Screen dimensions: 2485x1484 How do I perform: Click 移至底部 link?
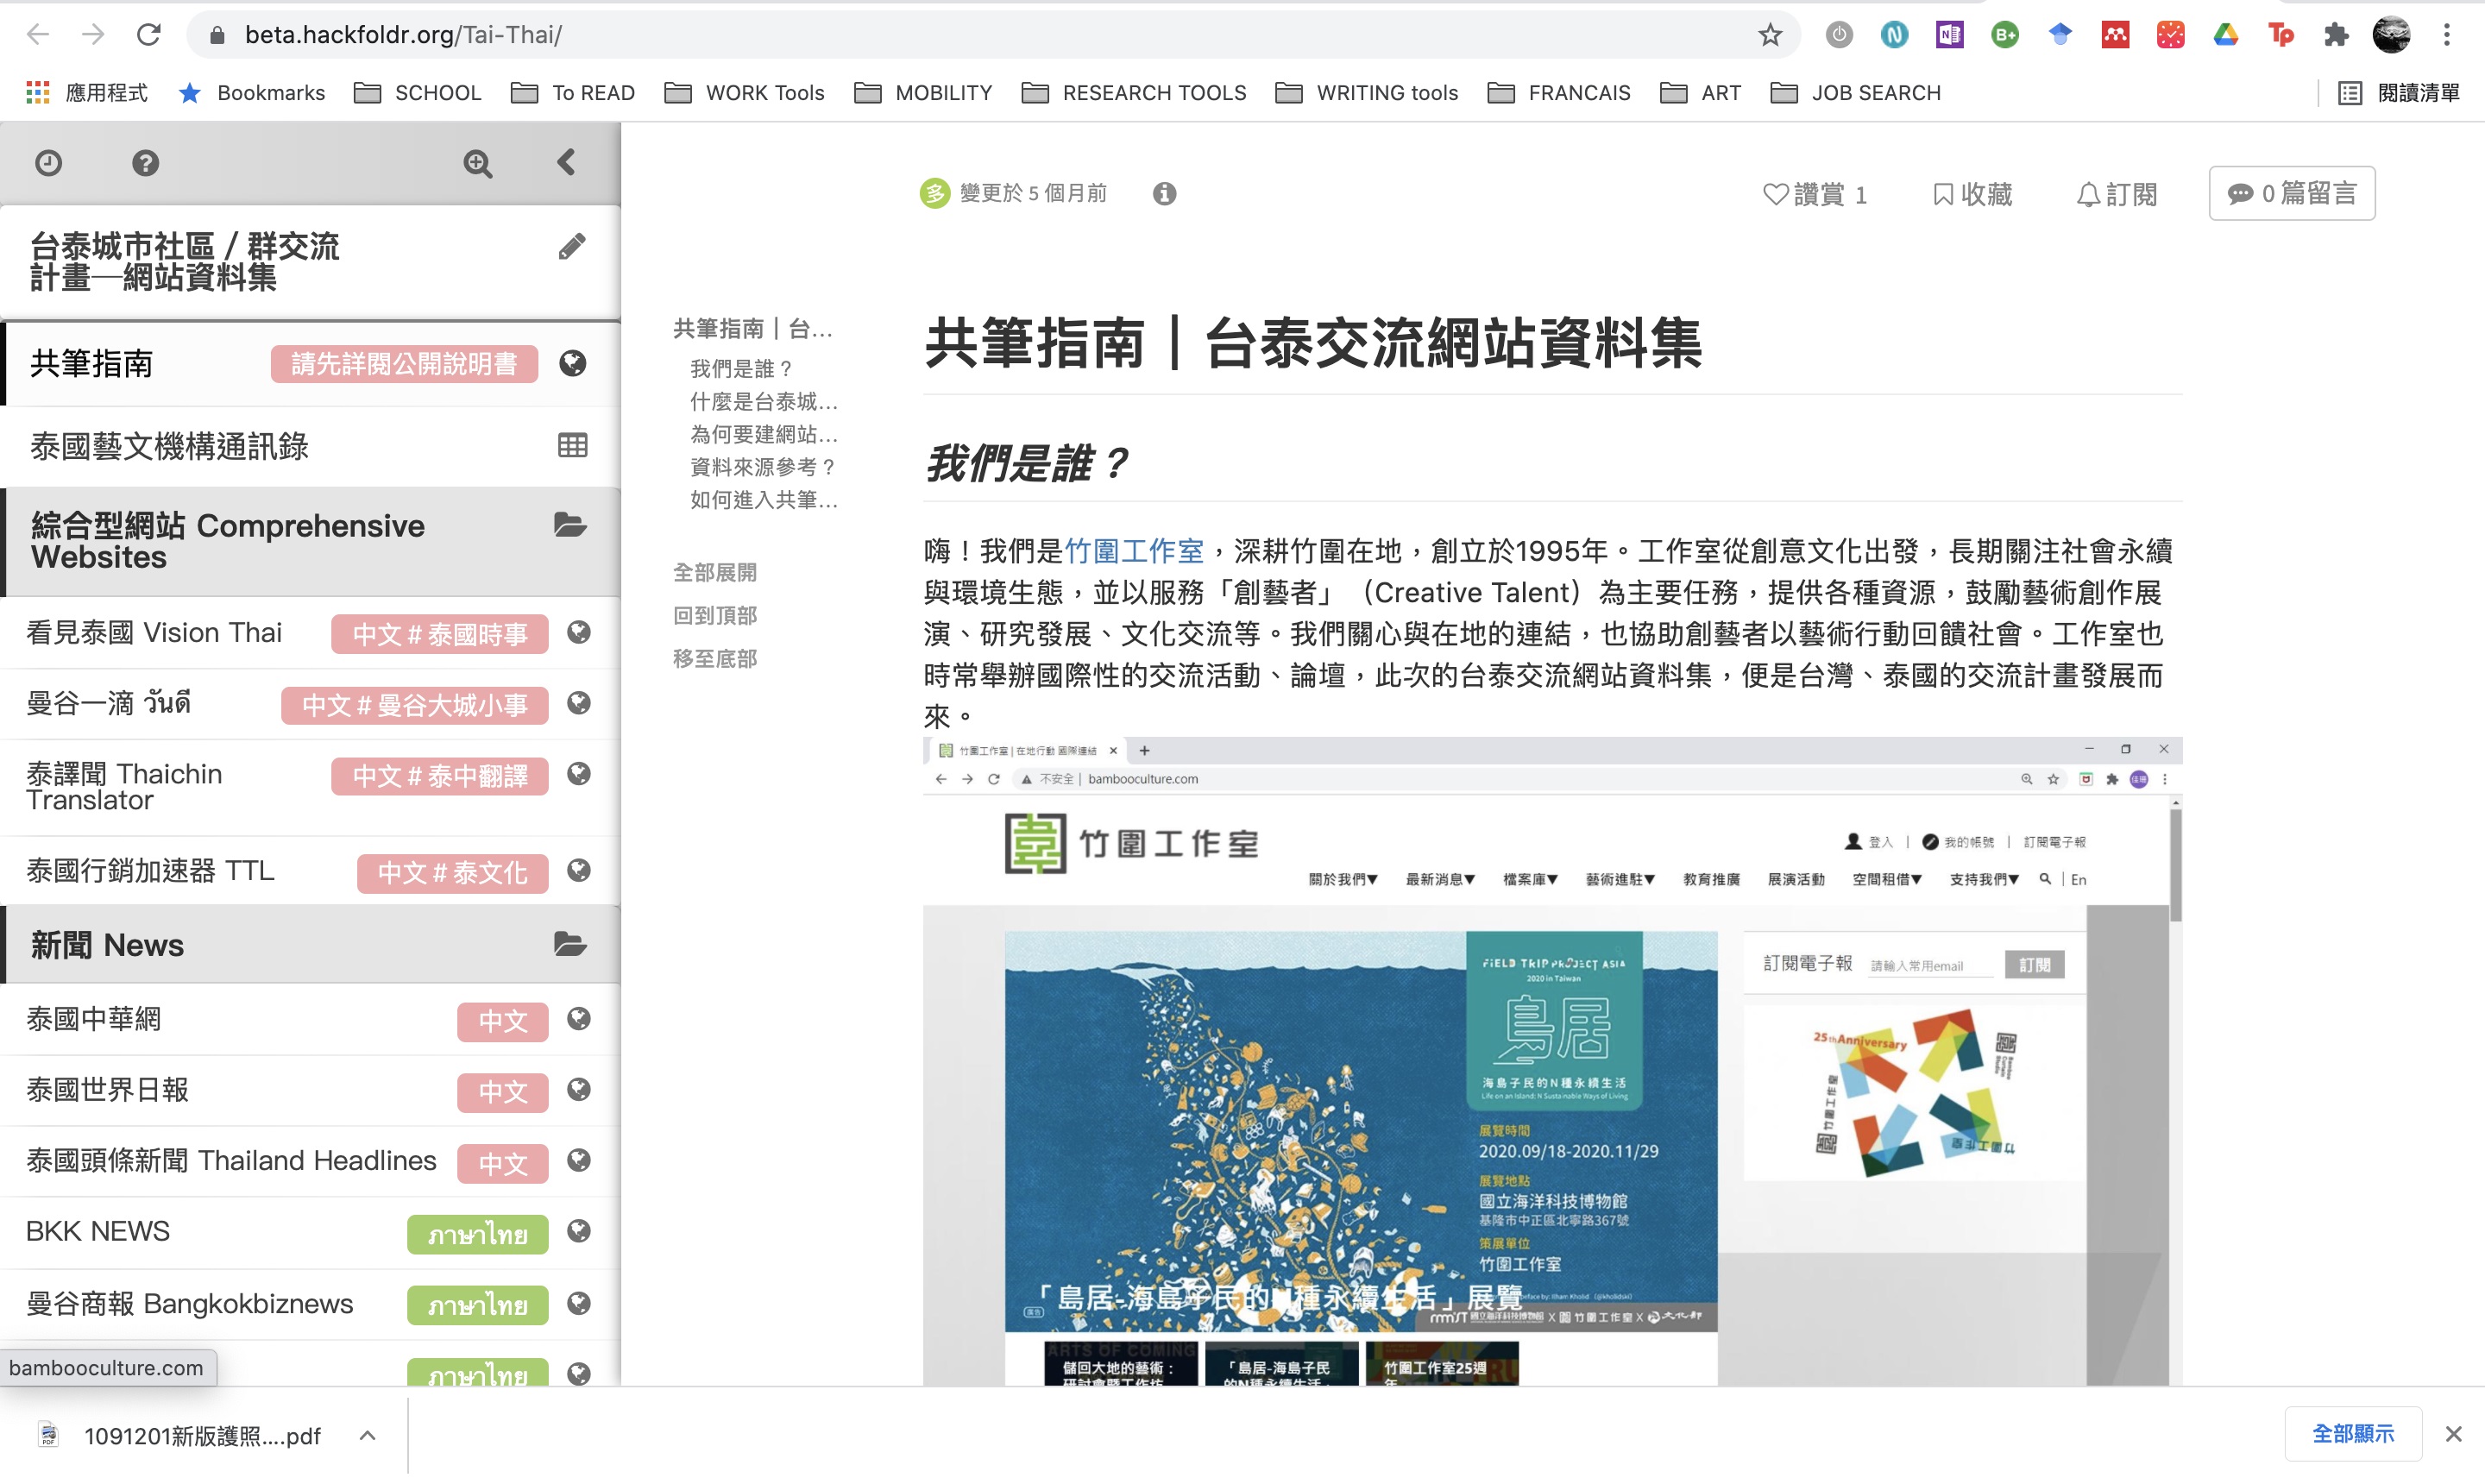coord(715,659)
